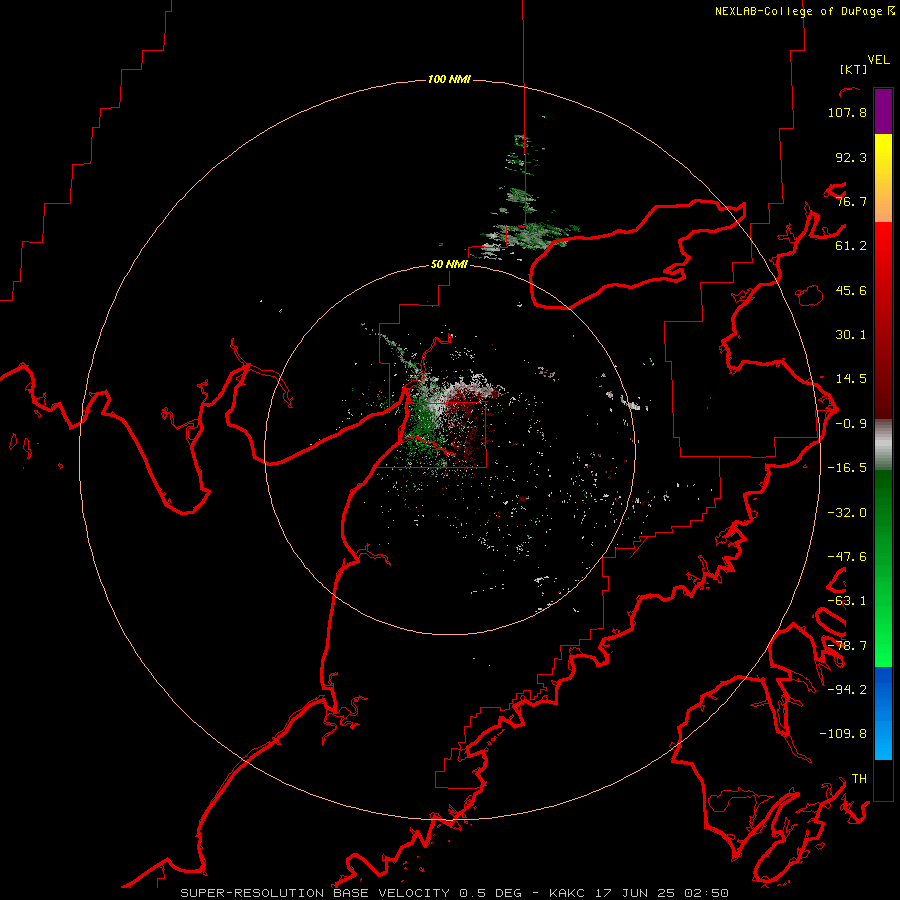Click the SUPER-RESOLUTION BASE VELOCITY caption

315,893
